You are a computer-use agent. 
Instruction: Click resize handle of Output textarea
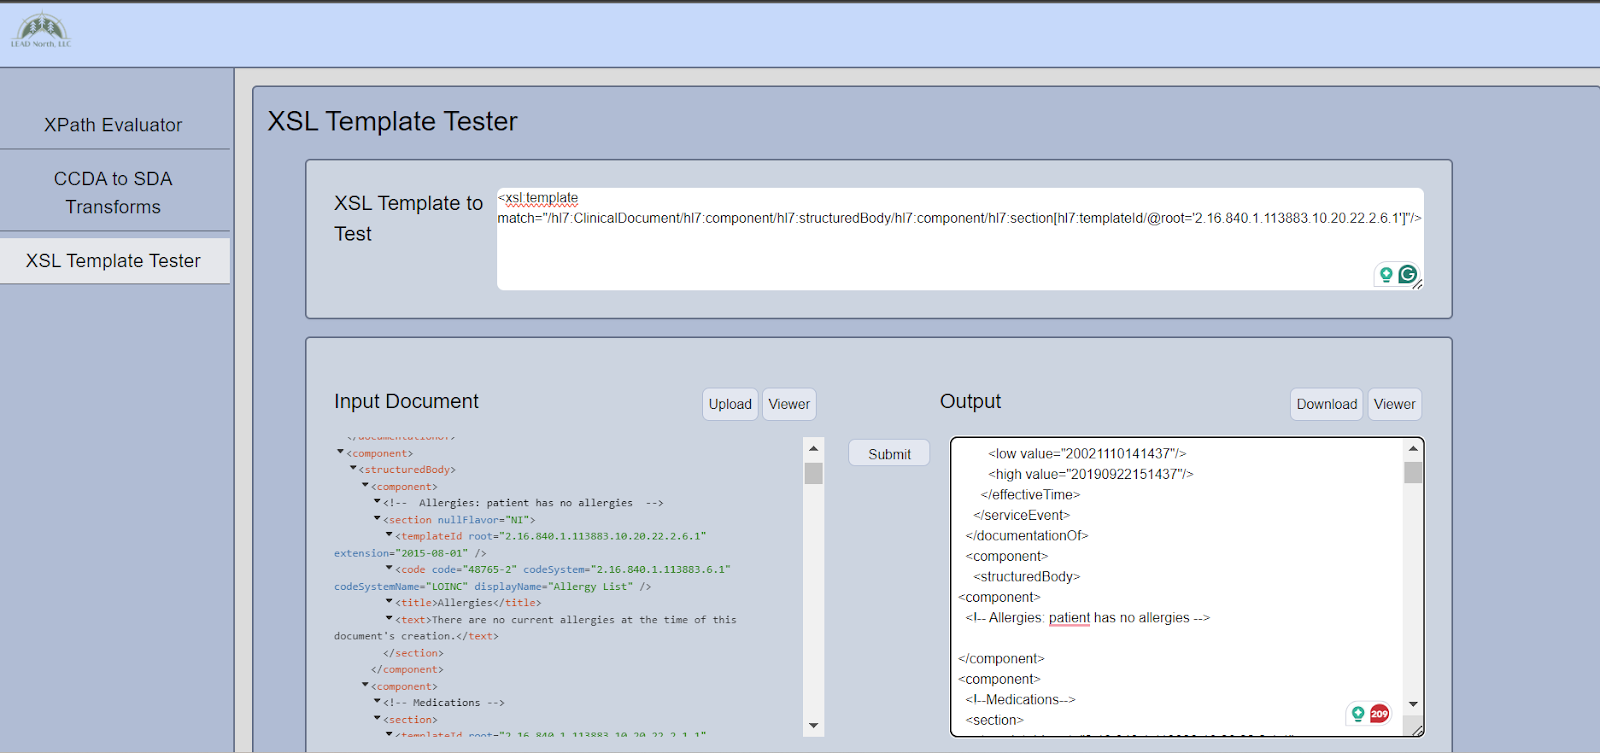[1417, 730]
